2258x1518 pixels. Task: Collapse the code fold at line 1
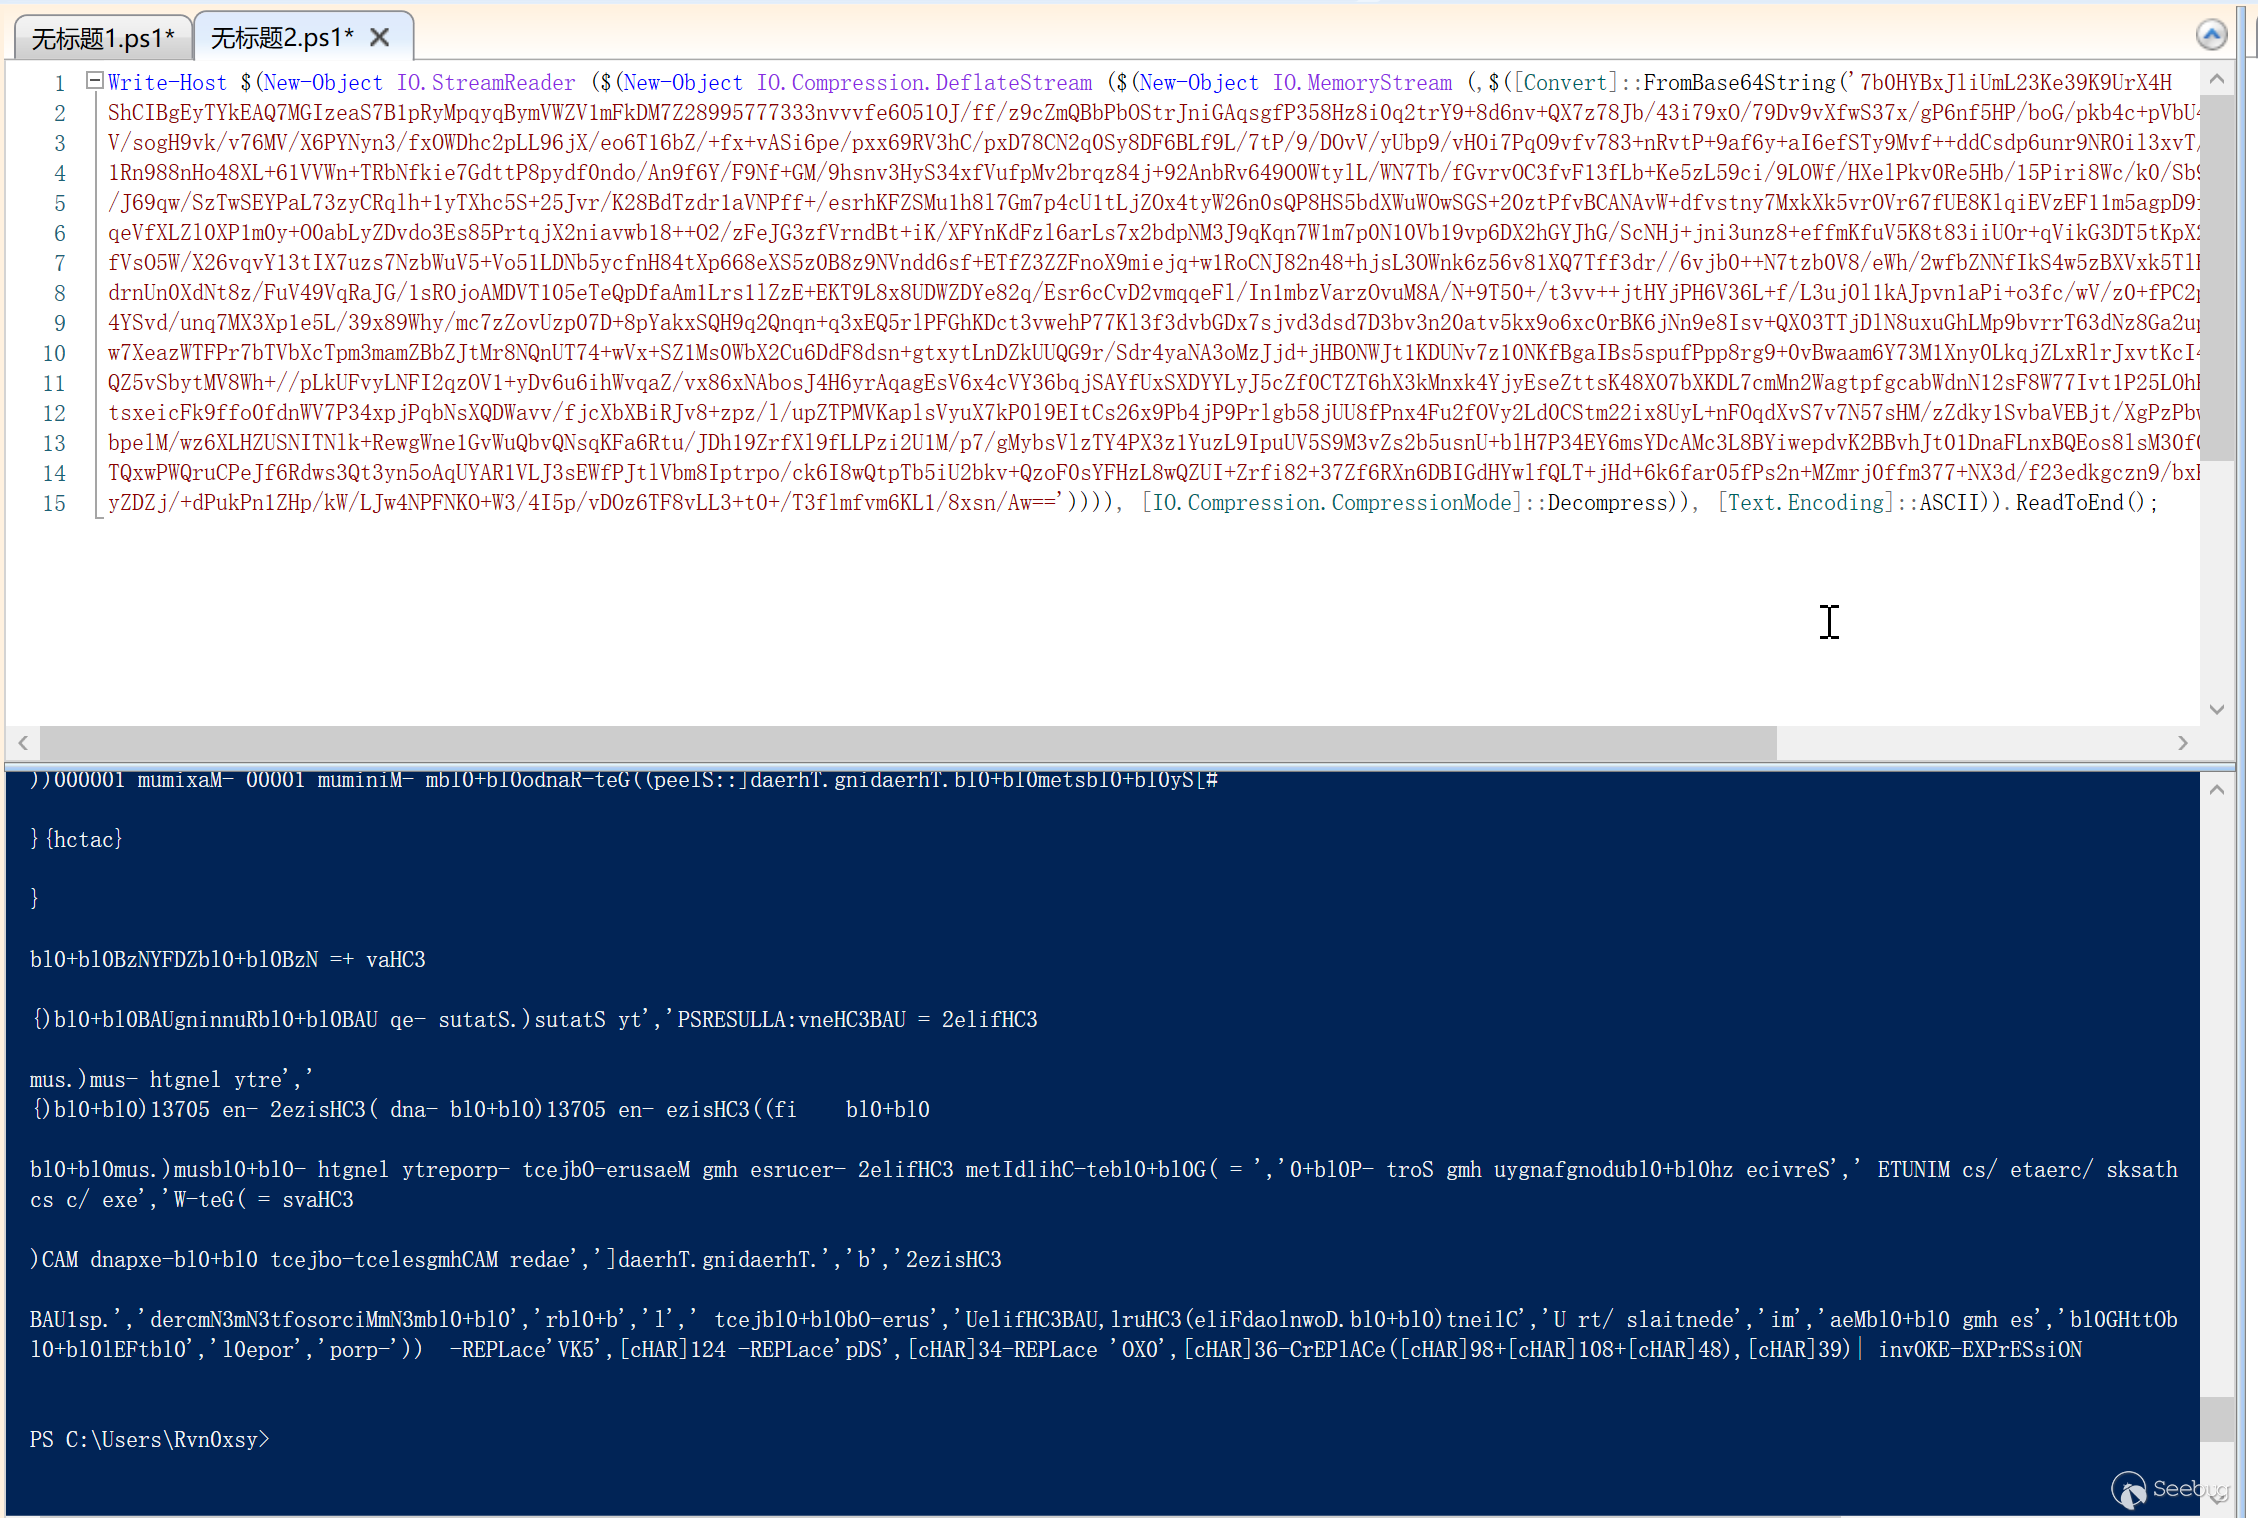pos(94,80)
